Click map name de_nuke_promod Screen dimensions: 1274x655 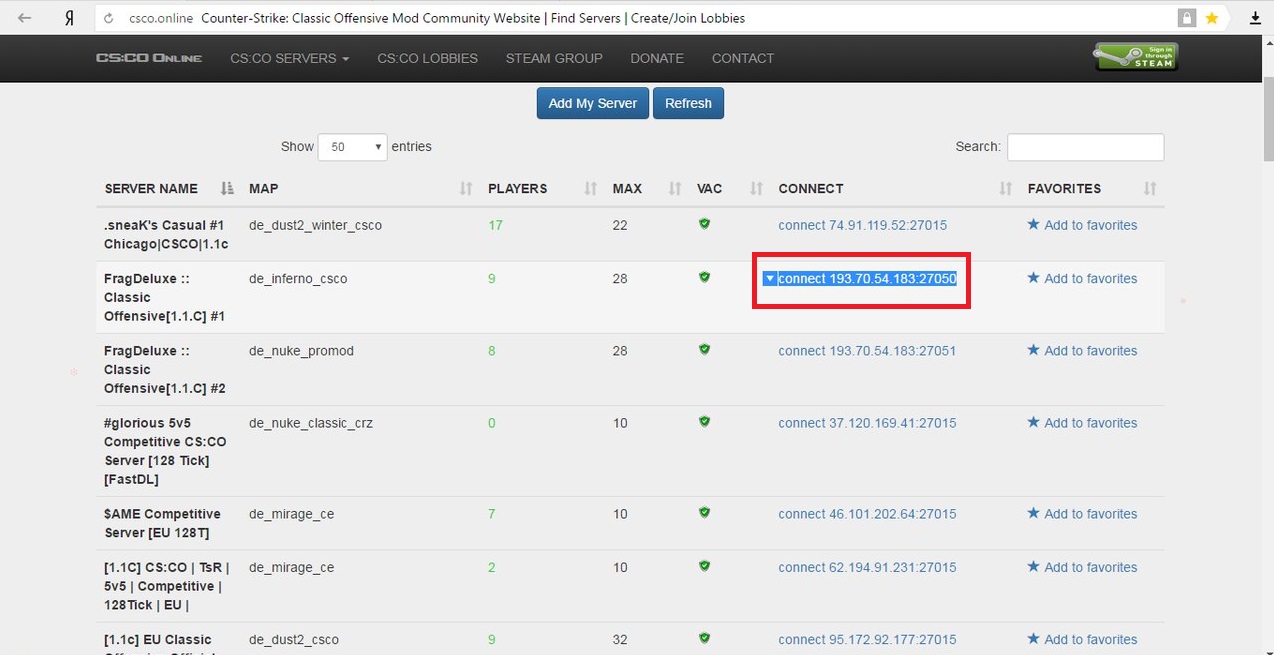coord(301,350)
